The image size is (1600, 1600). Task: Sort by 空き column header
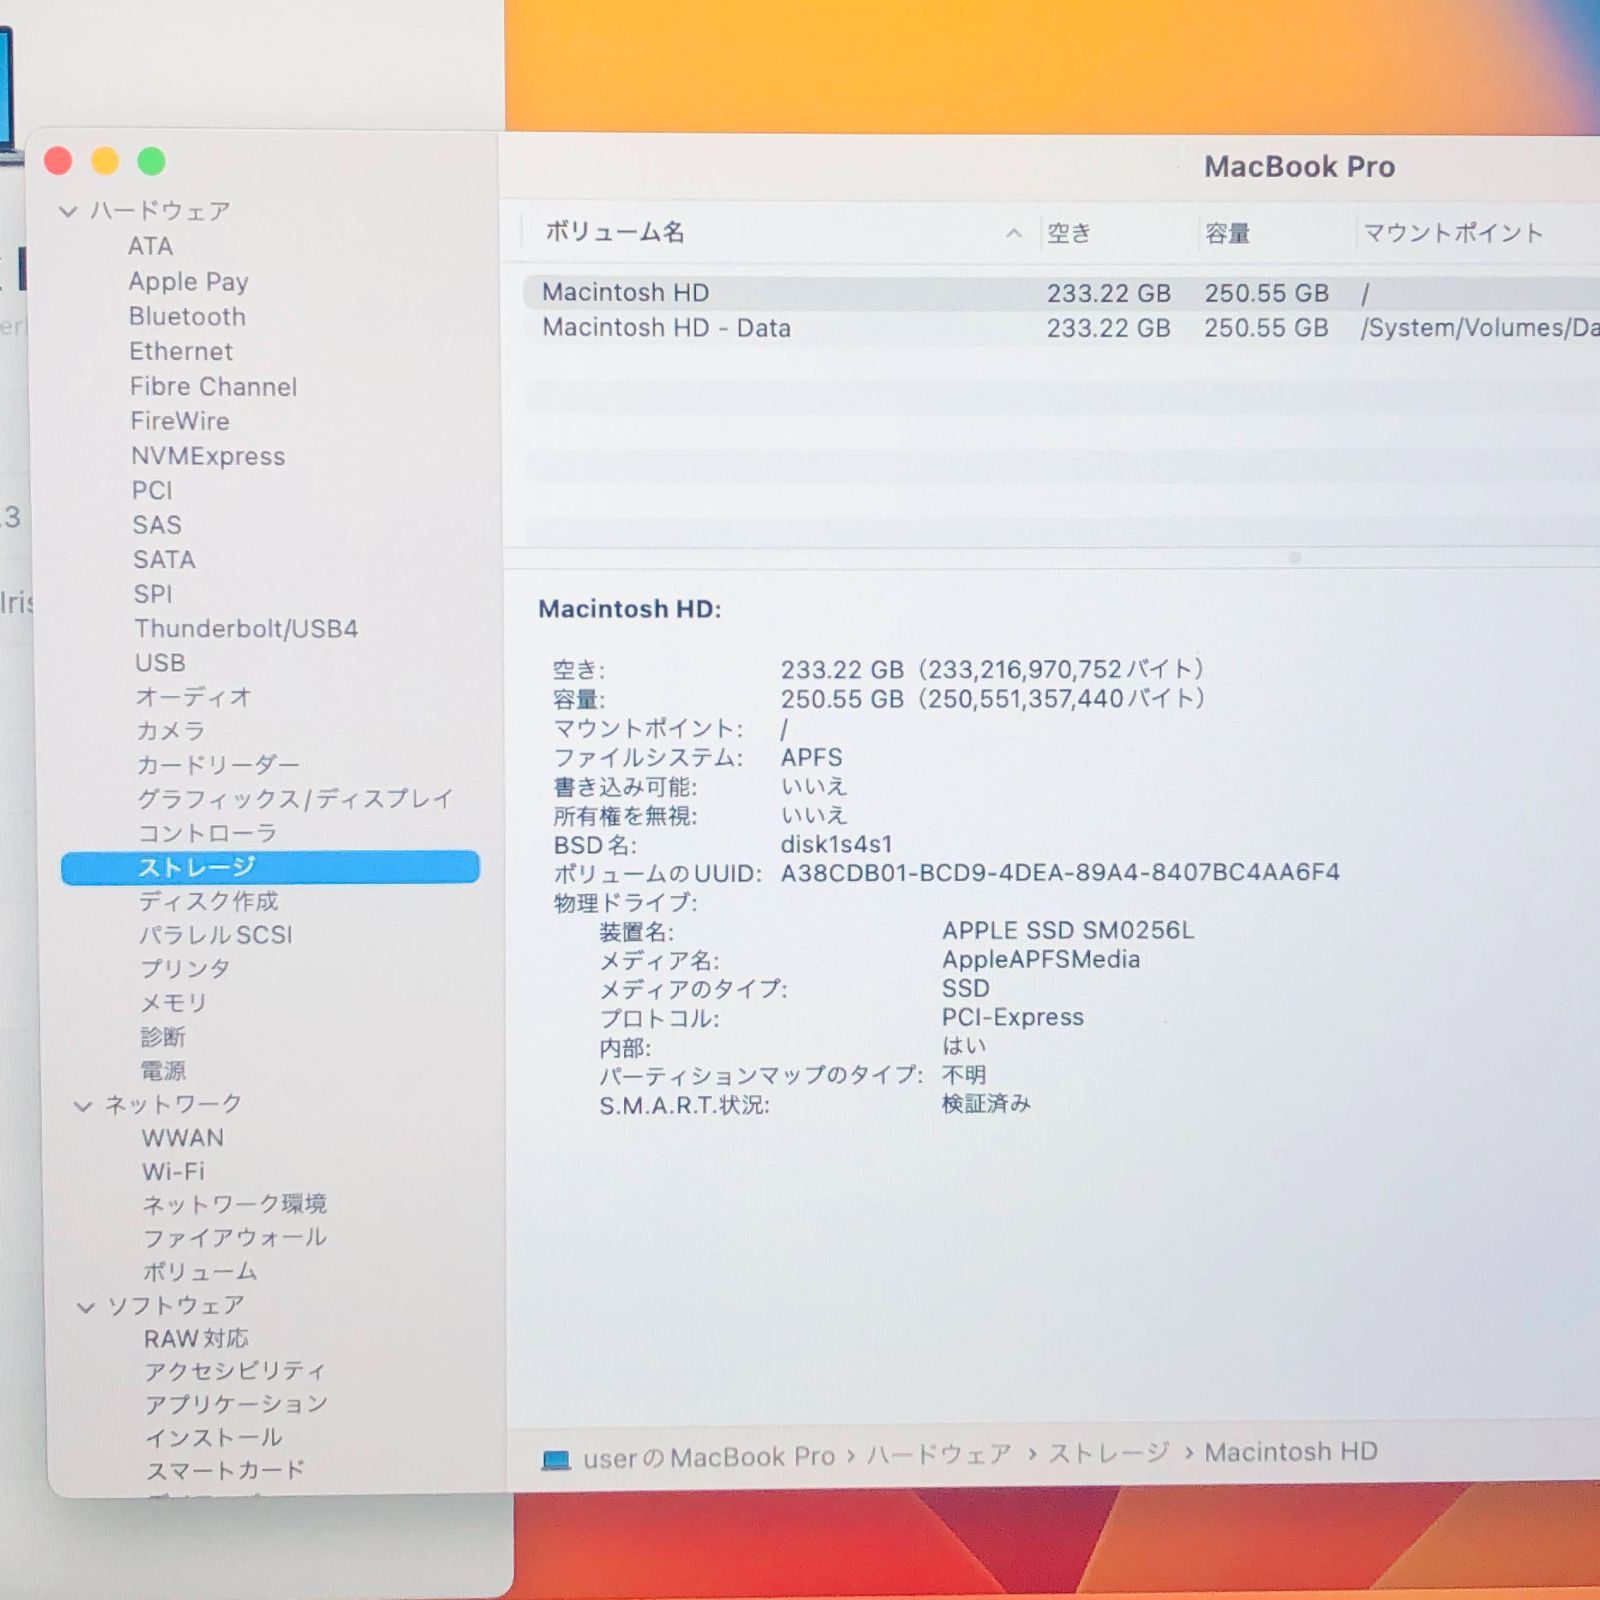click(x=1069, y=234)
